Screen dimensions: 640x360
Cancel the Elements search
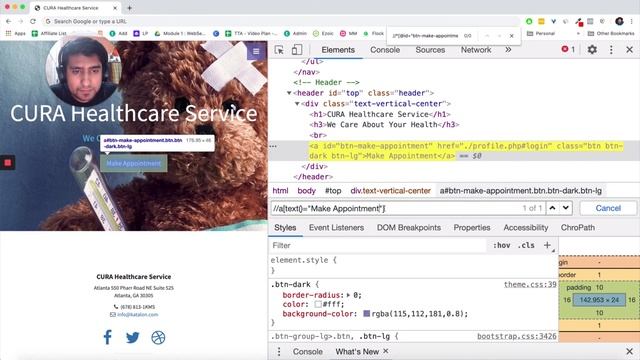(x=608, y=208)
